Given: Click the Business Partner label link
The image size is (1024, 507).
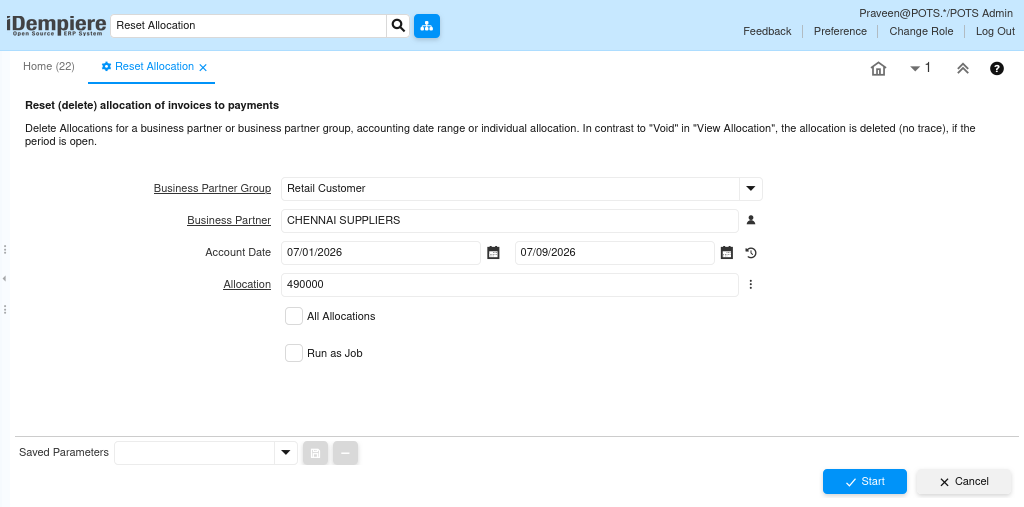Looking at the screenshot, I should (229, 220).
